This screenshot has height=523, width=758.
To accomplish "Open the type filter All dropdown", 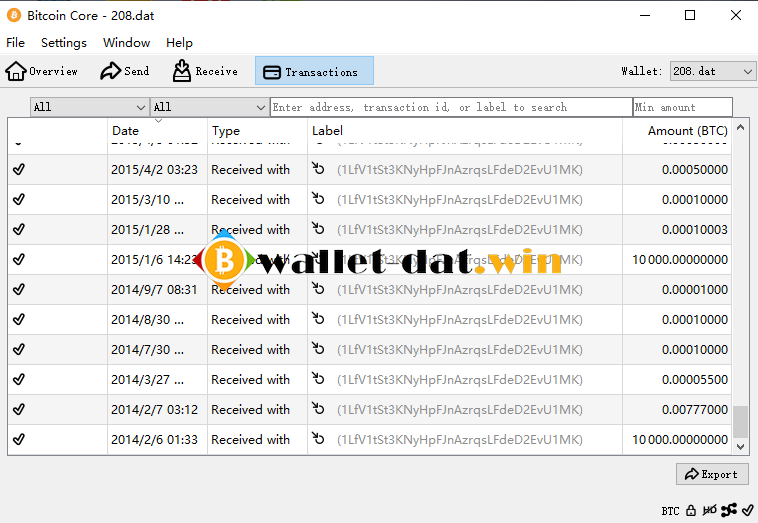I will coord(209,107).
